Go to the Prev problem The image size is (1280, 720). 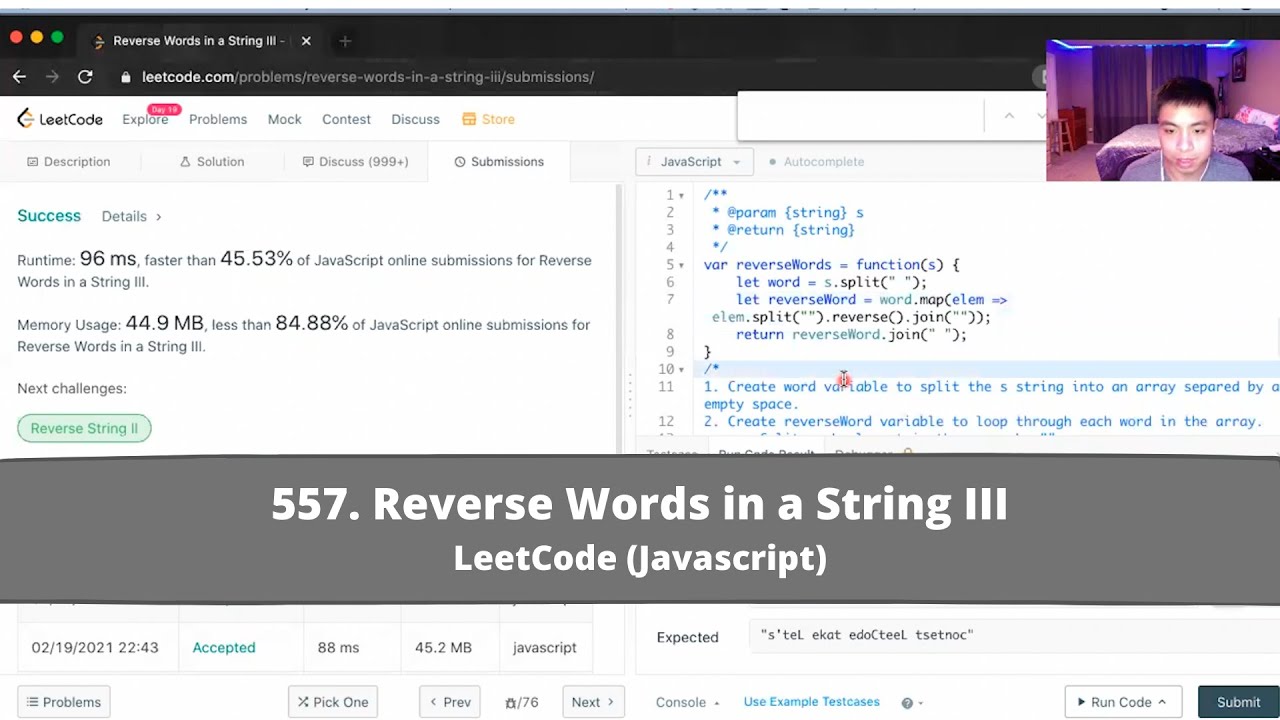tap(450, 702)
